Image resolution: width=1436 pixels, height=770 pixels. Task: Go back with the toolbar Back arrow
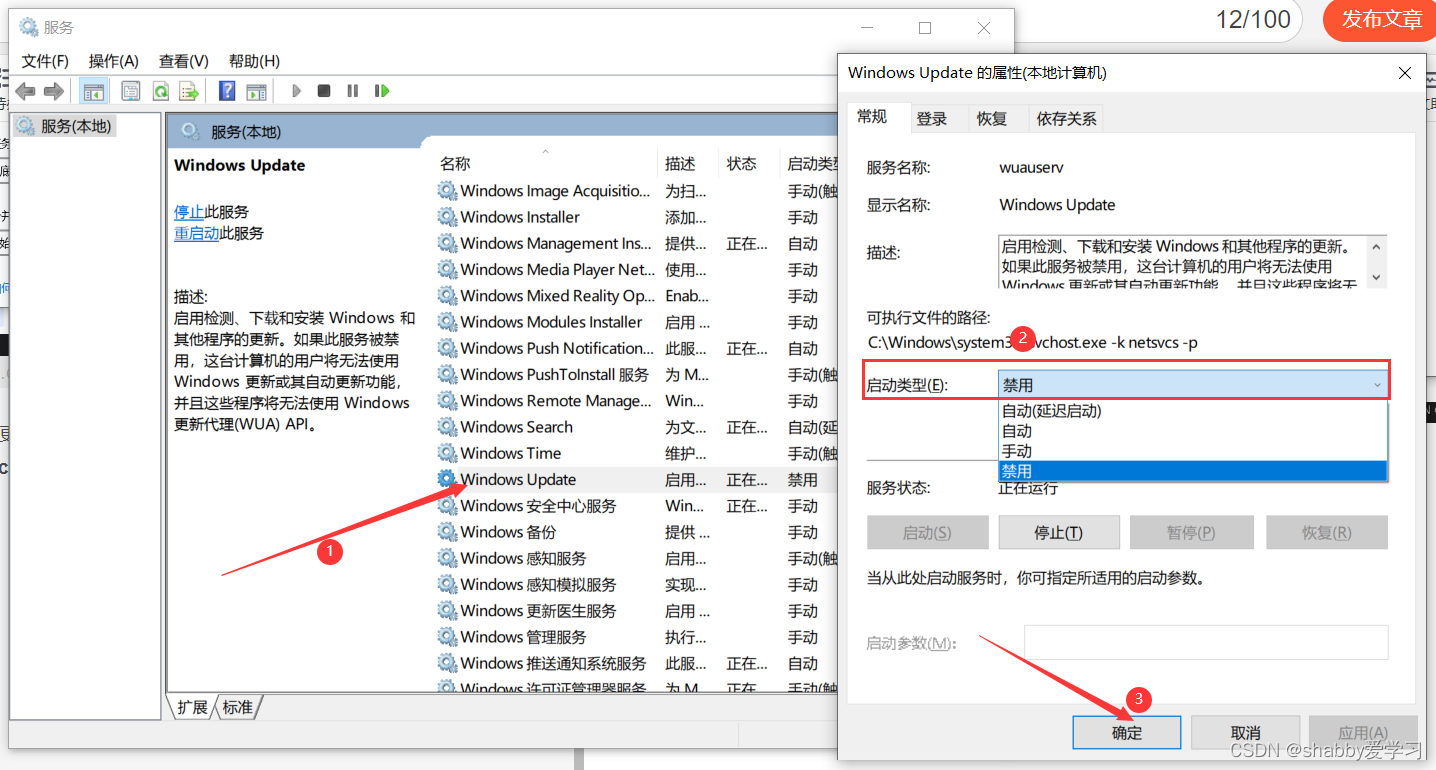[x=26, y=91]
